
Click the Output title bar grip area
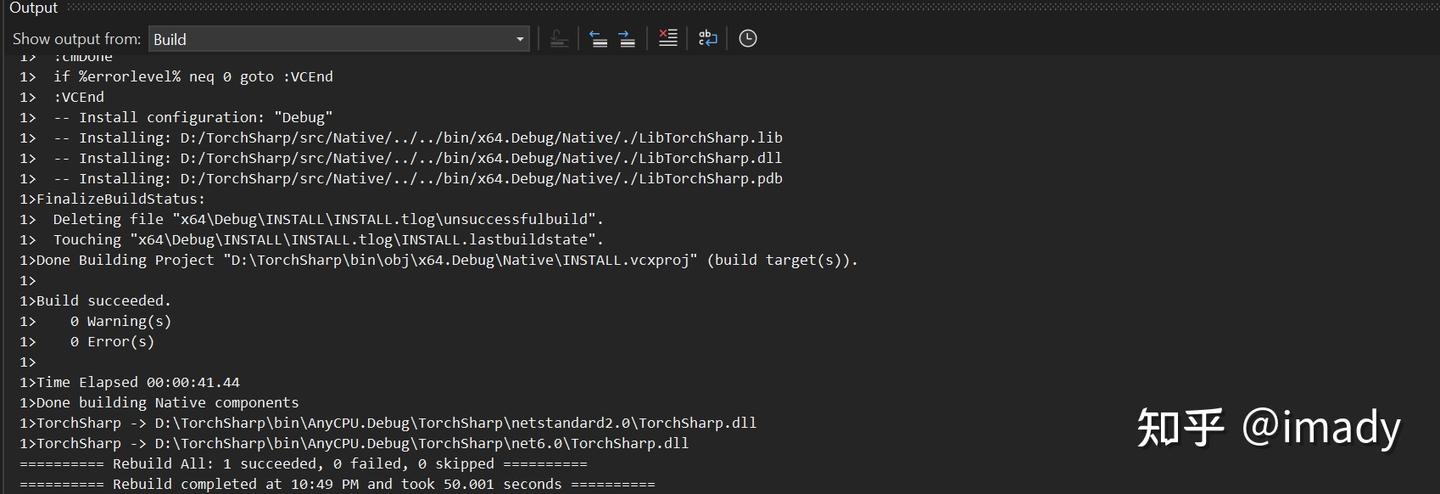click(750, 8)
